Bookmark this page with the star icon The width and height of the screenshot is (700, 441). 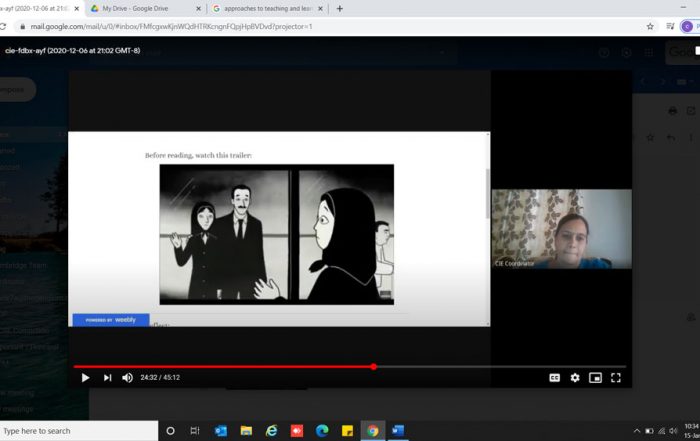click(x=650, y=26)
